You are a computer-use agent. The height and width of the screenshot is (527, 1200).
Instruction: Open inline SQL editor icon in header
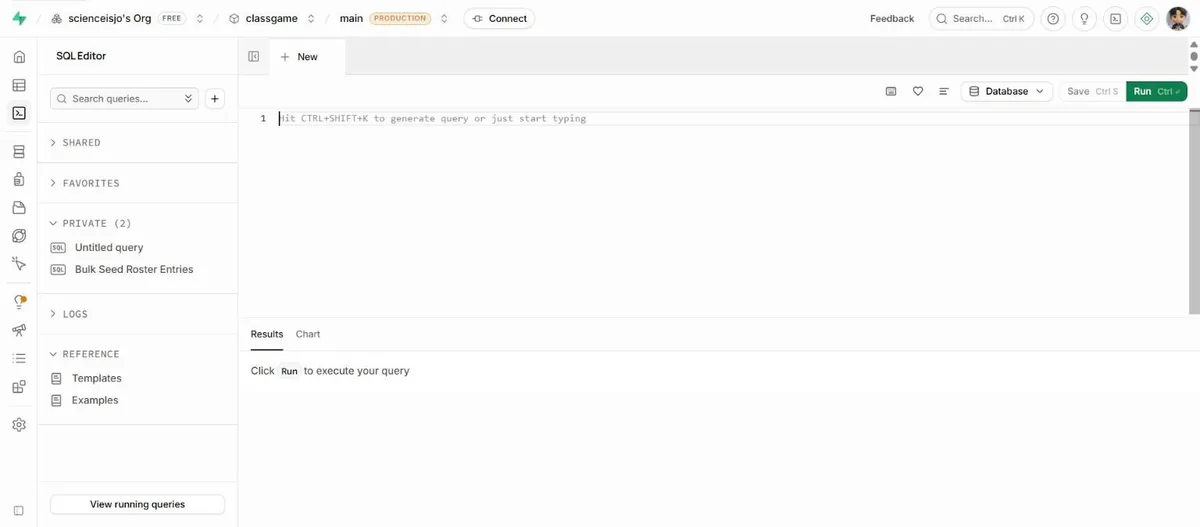pyautogui.click(x=1116, y=18)
